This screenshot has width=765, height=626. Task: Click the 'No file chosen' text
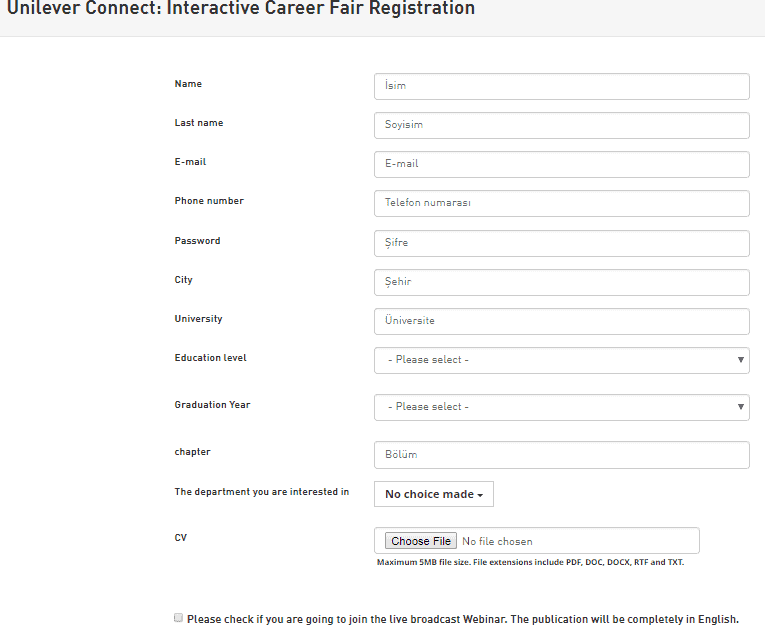pos(497,541)
